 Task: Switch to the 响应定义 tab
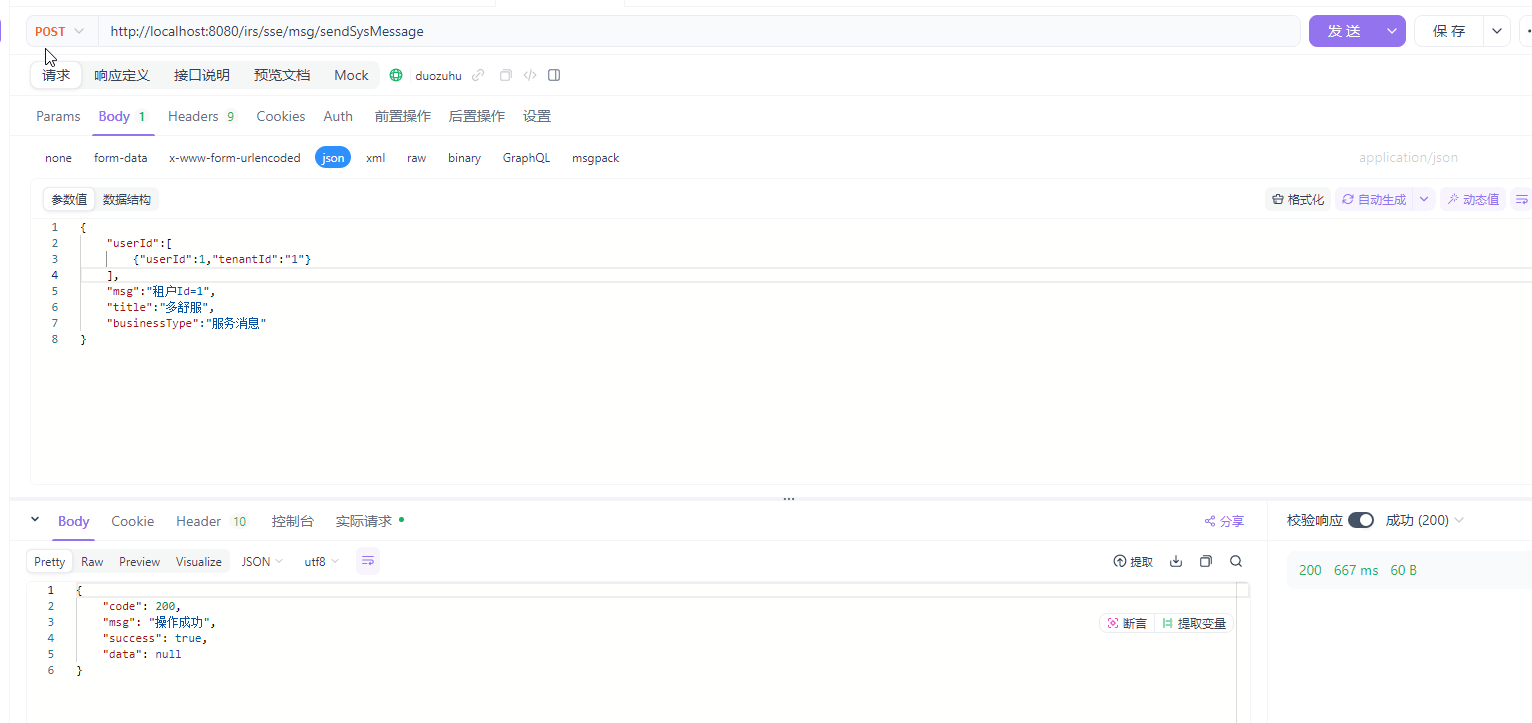122,75
